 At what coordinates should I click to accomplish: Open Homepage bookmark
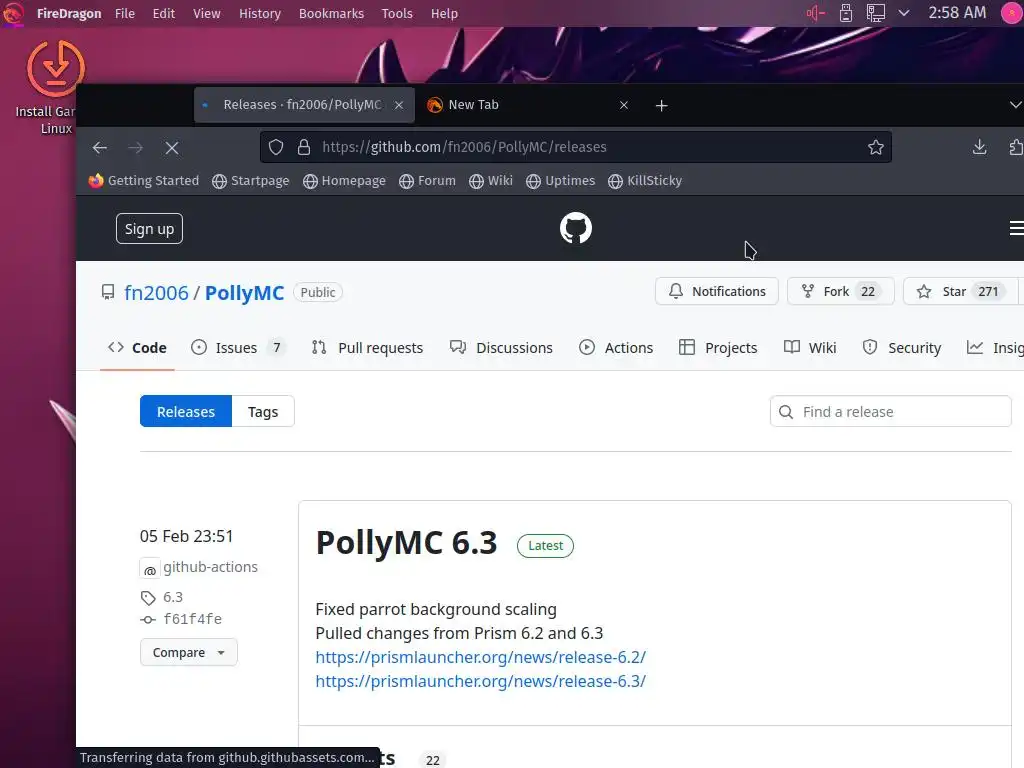click(344, 181)
